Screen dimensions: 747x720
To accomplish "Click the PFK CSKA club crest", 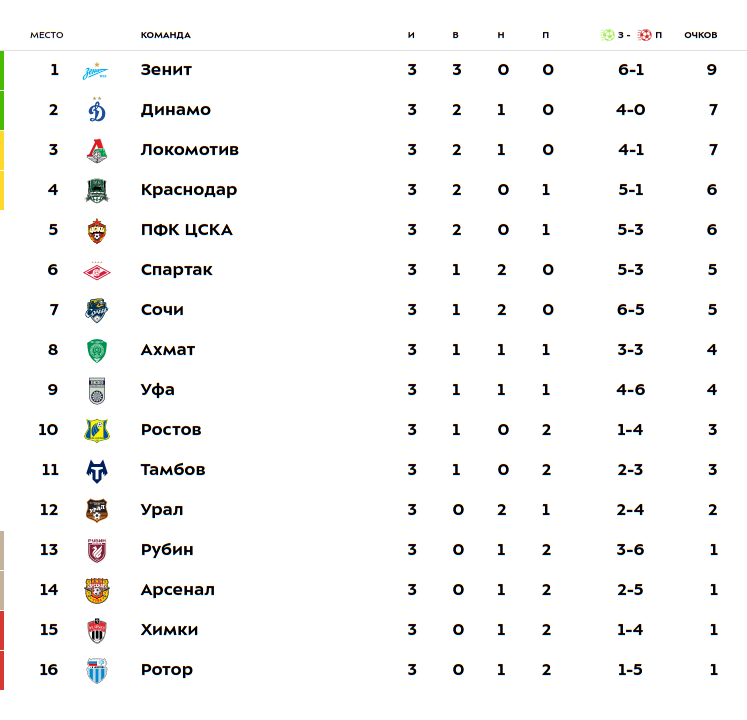I will click(97, 230).
